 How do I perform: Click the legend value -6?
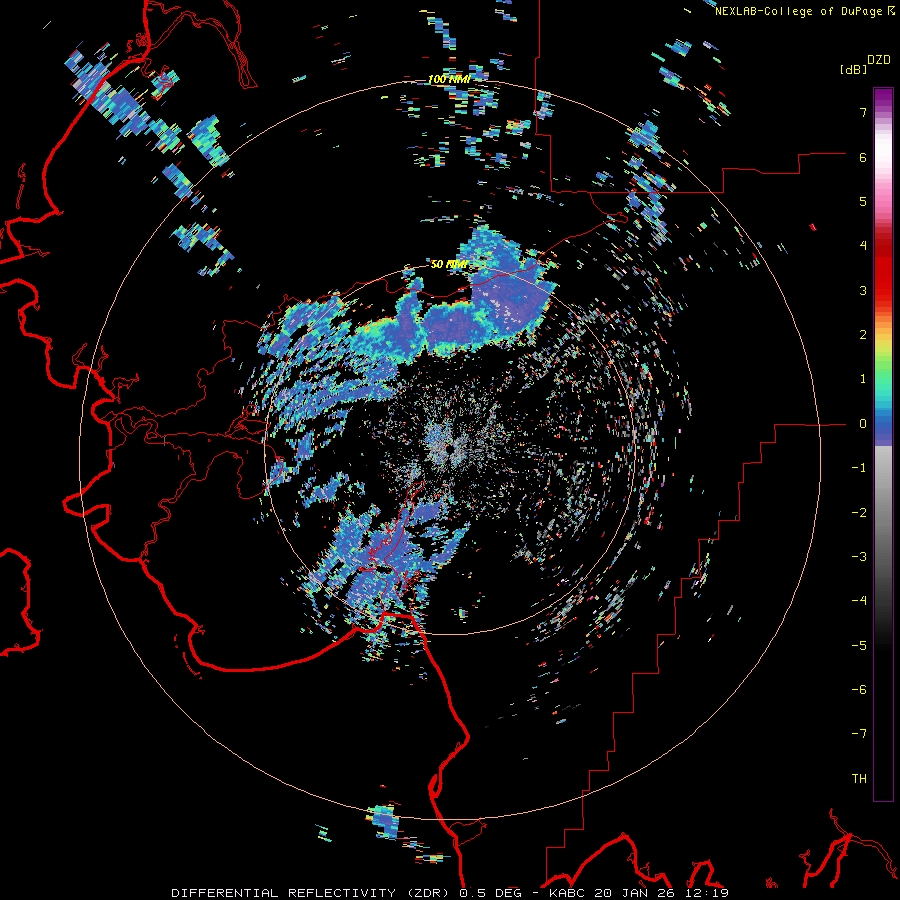859,690
